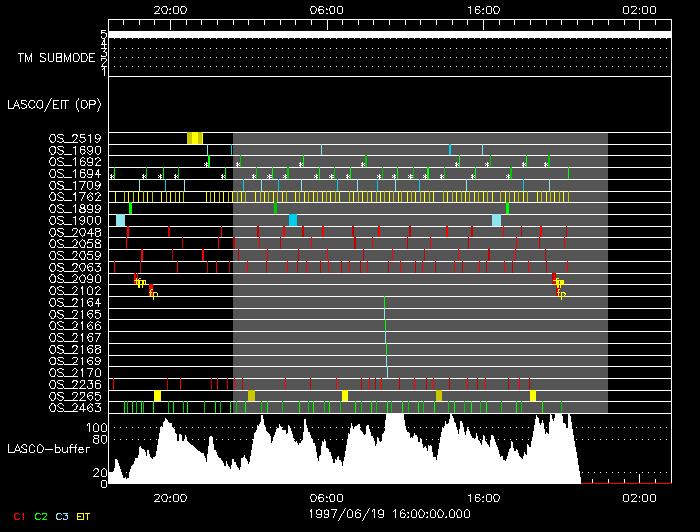Click the TM SUBMODE label
The image size is (700, 532).
click(x=57, y=58)
